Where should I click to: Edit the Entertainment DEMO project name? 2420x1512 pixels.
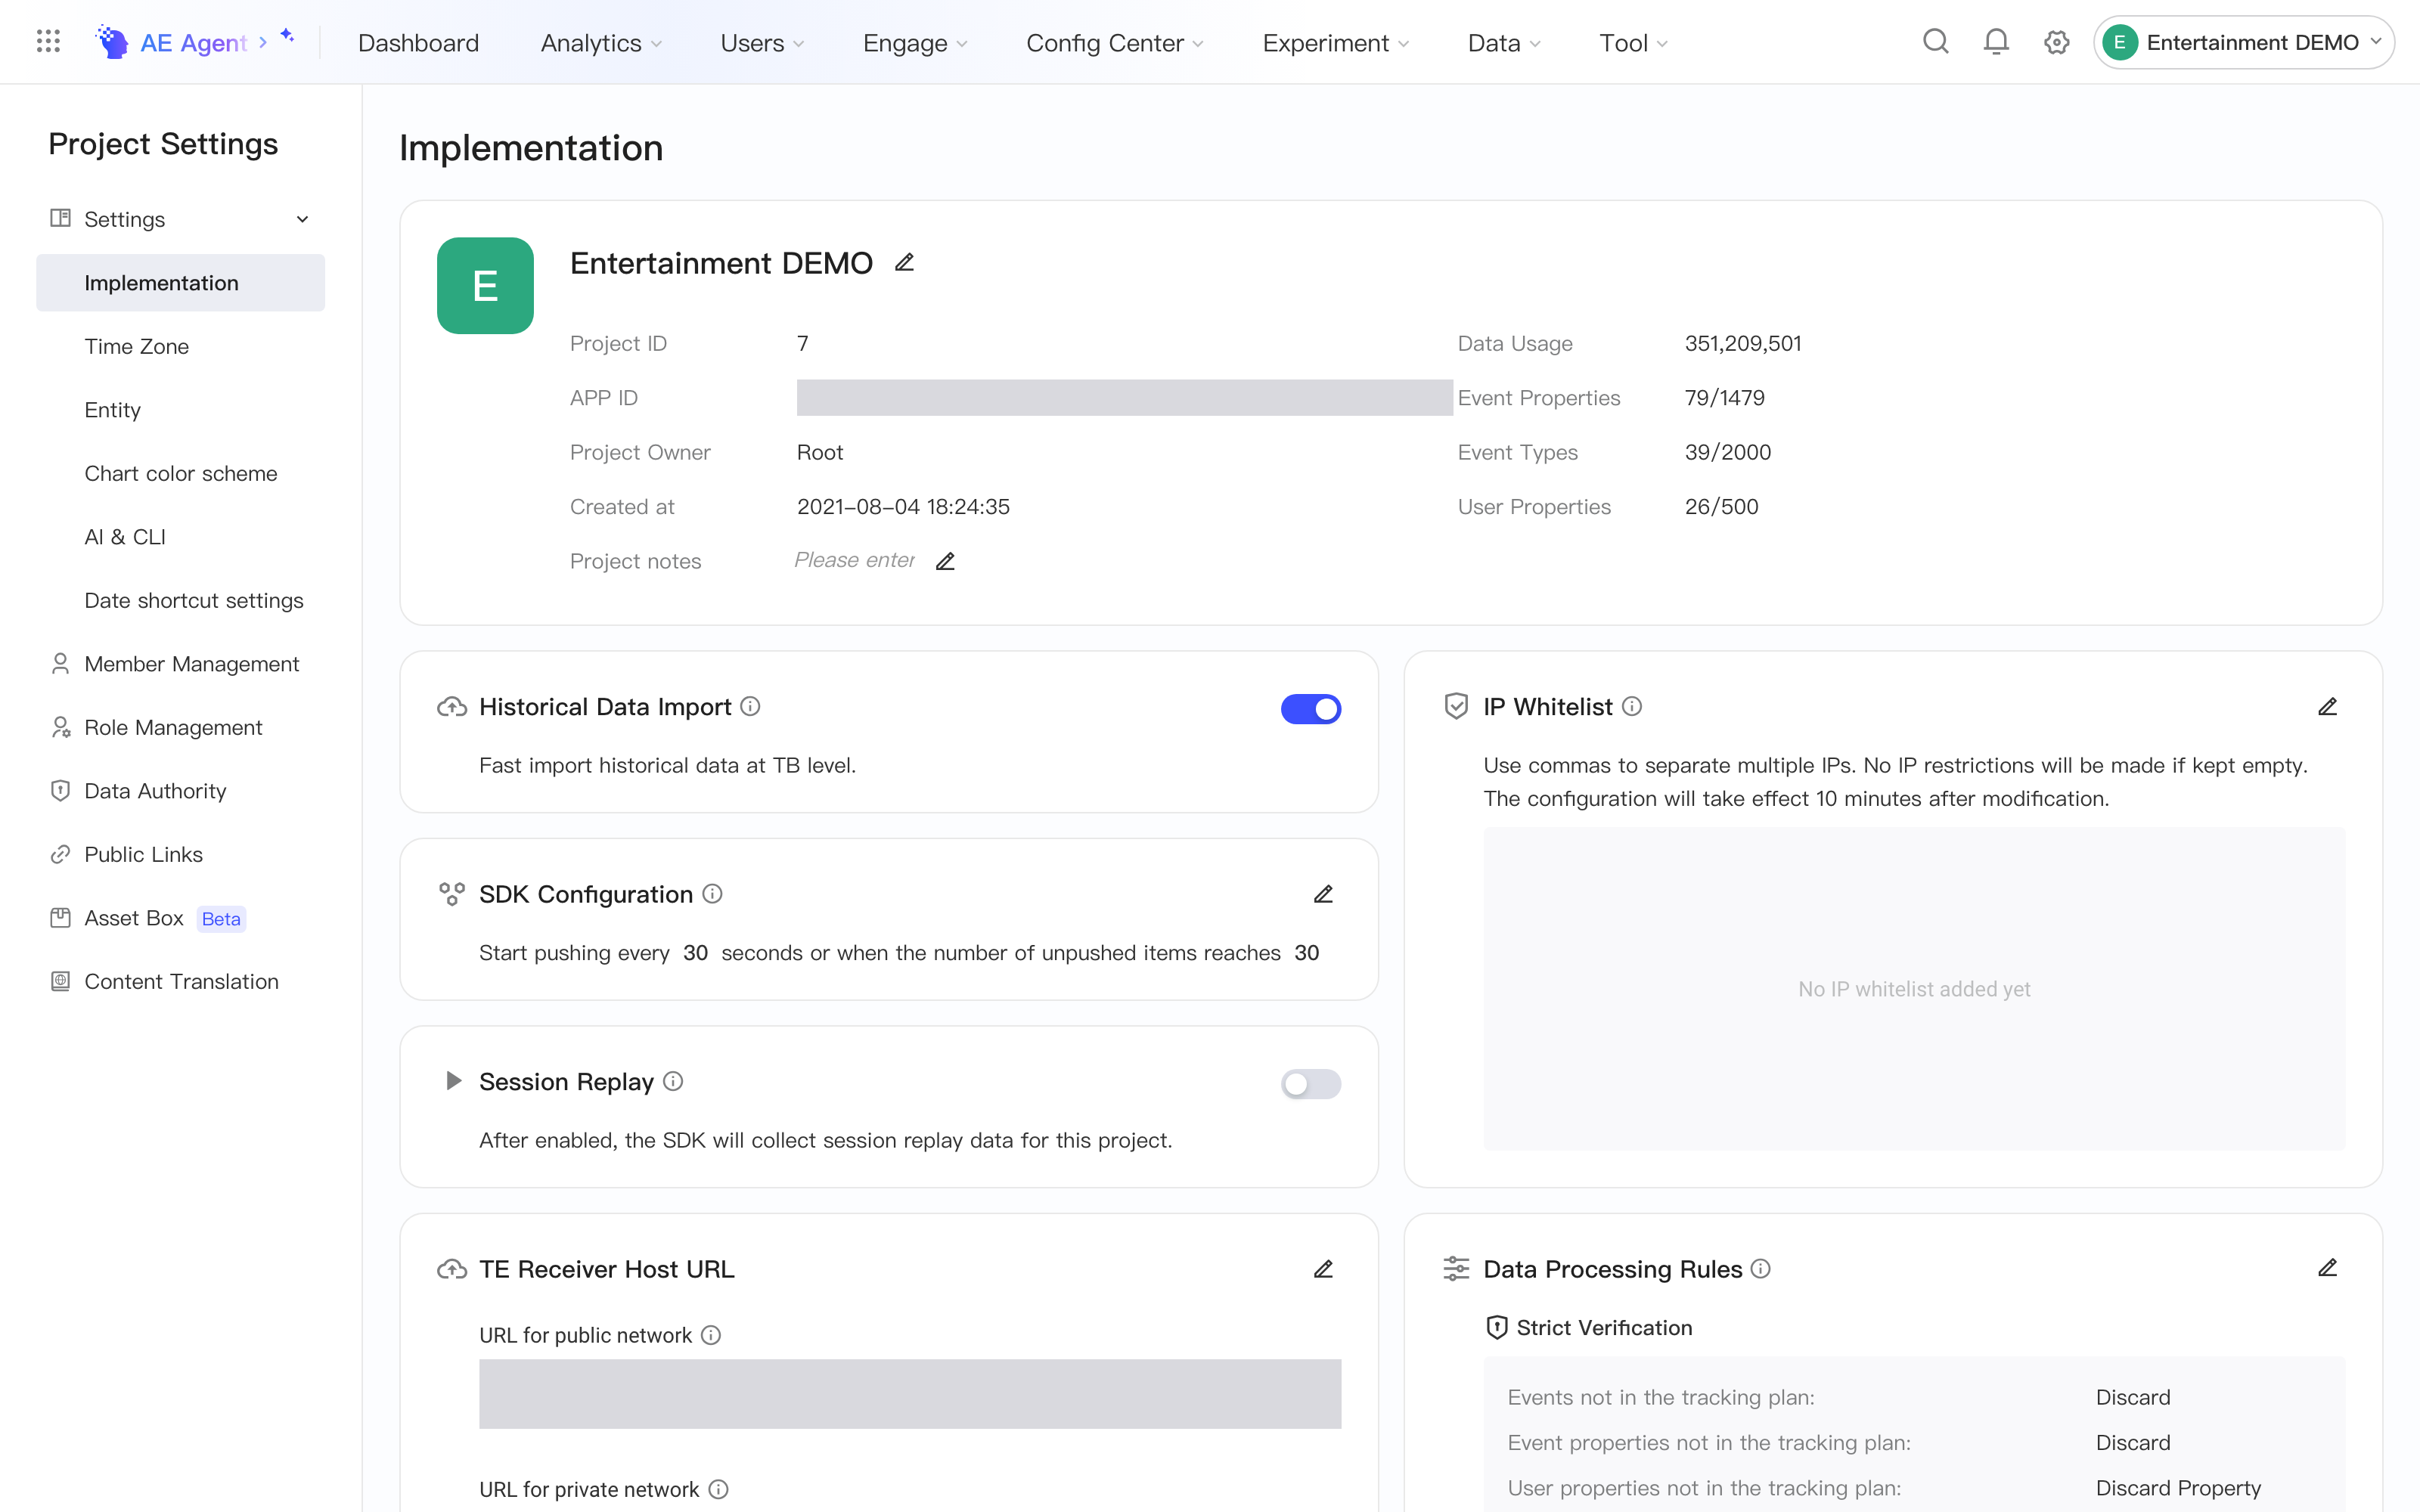(x=904, y=263)
